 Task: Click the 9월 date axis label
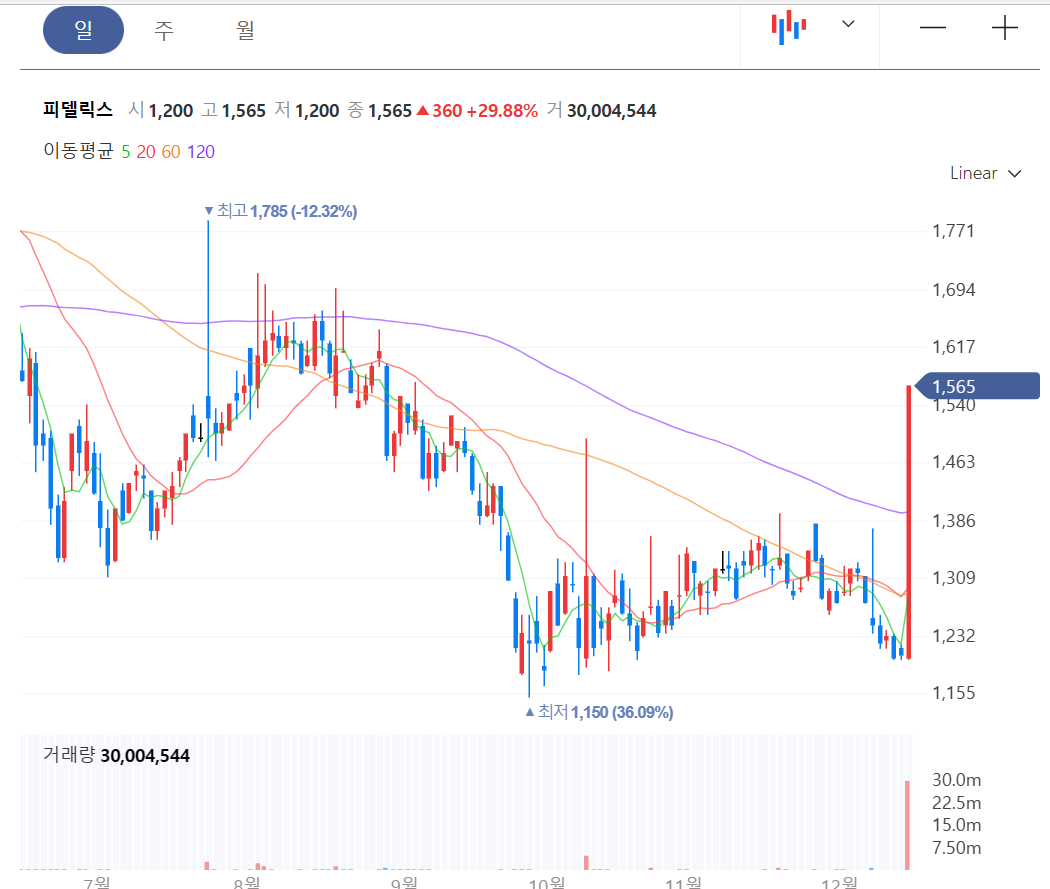coord(404,882)
